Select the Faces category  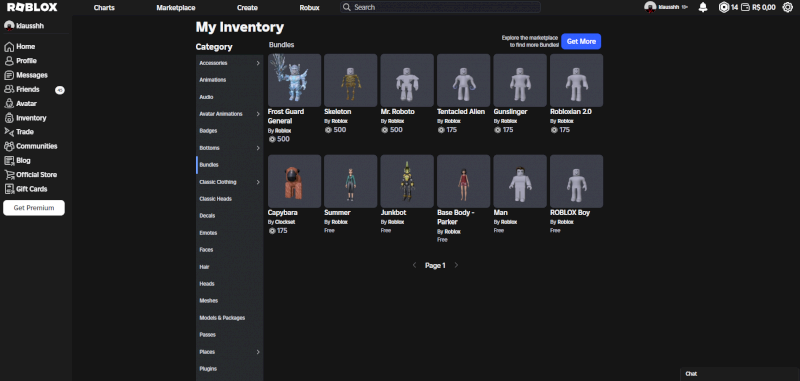[x=230, y=250]
